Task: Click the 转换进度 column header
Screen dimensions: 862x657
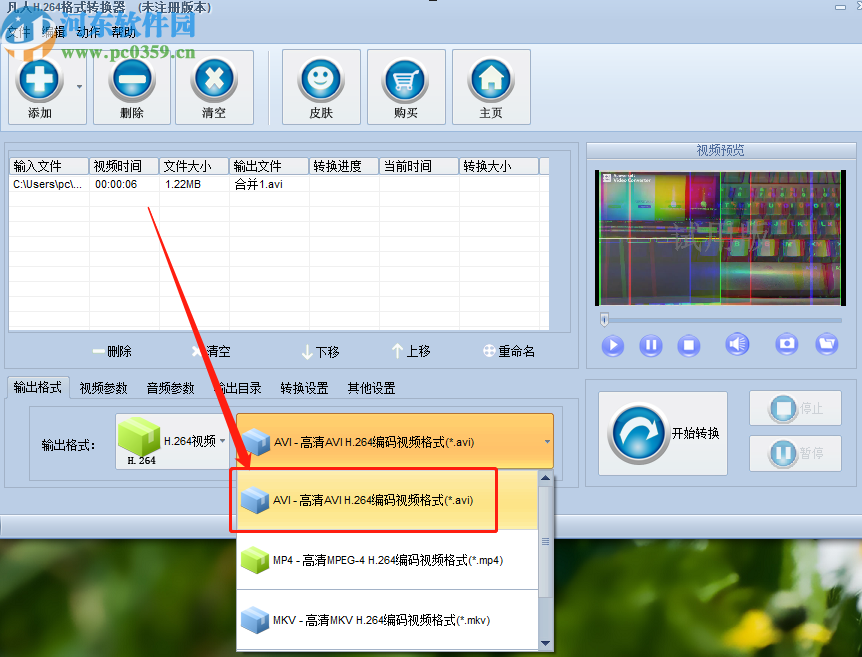Action: [344, 166]
